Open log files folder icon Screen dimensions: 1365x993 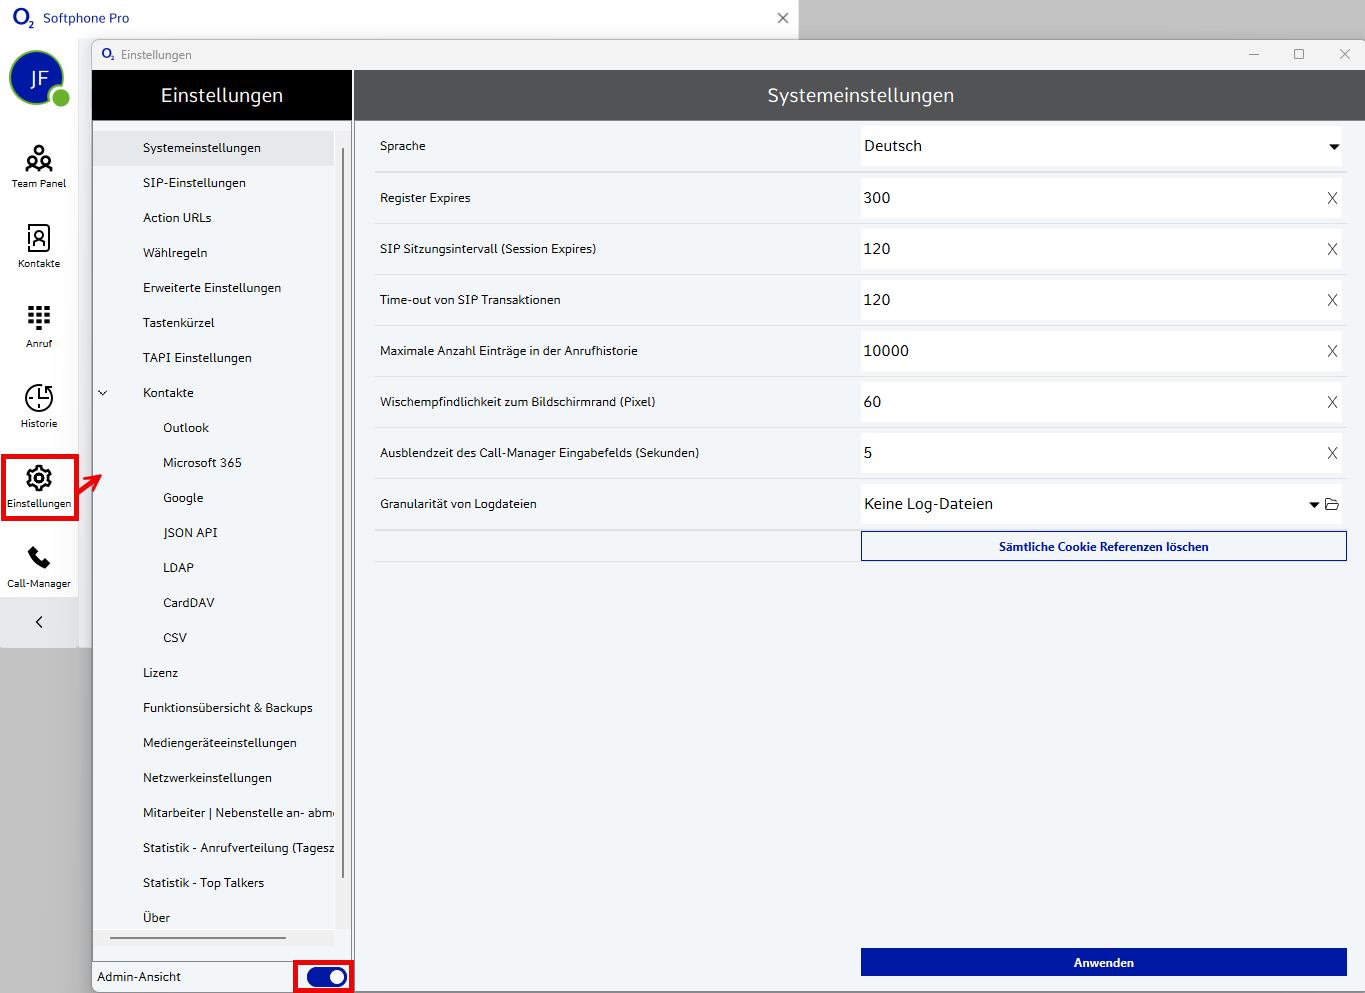[1332, 504]
